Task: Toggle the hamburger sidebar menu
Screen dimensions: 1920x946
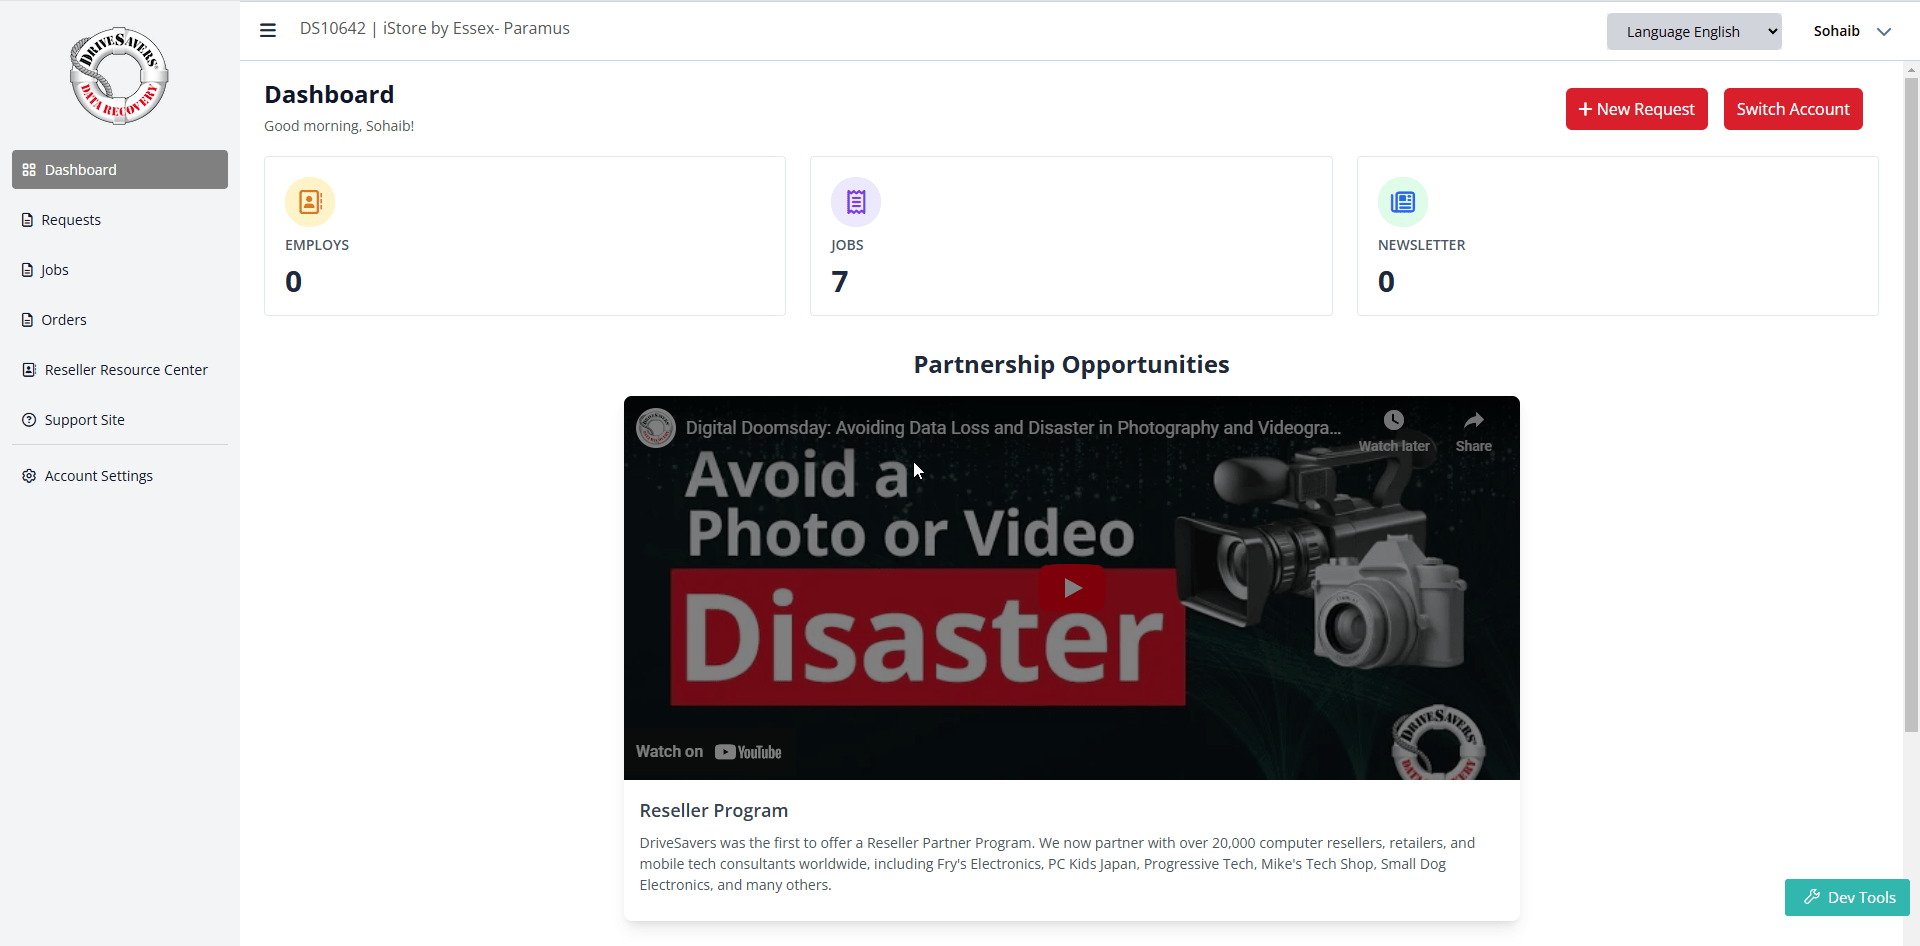Action: click(x=268, y=30)
